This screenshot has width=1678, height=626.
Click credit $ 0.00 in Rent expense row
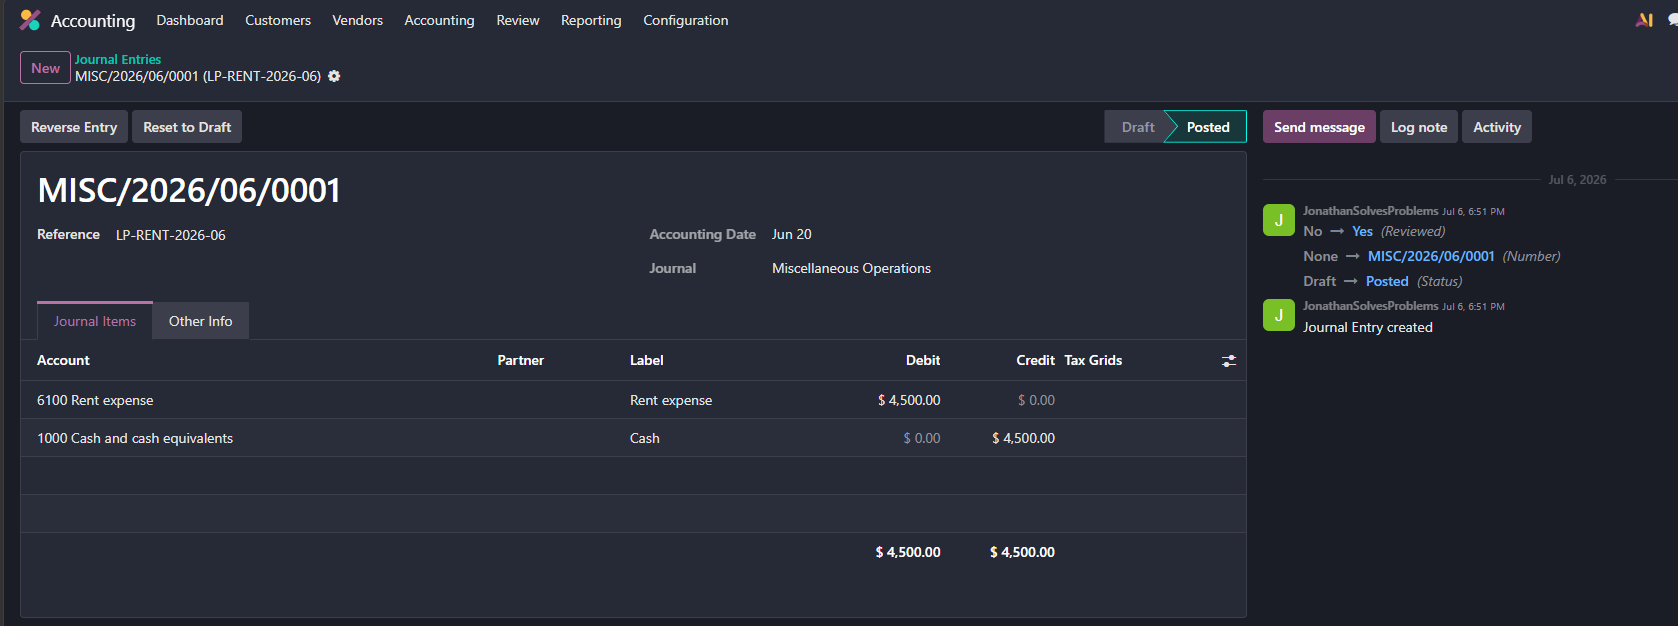[1036, 400]
